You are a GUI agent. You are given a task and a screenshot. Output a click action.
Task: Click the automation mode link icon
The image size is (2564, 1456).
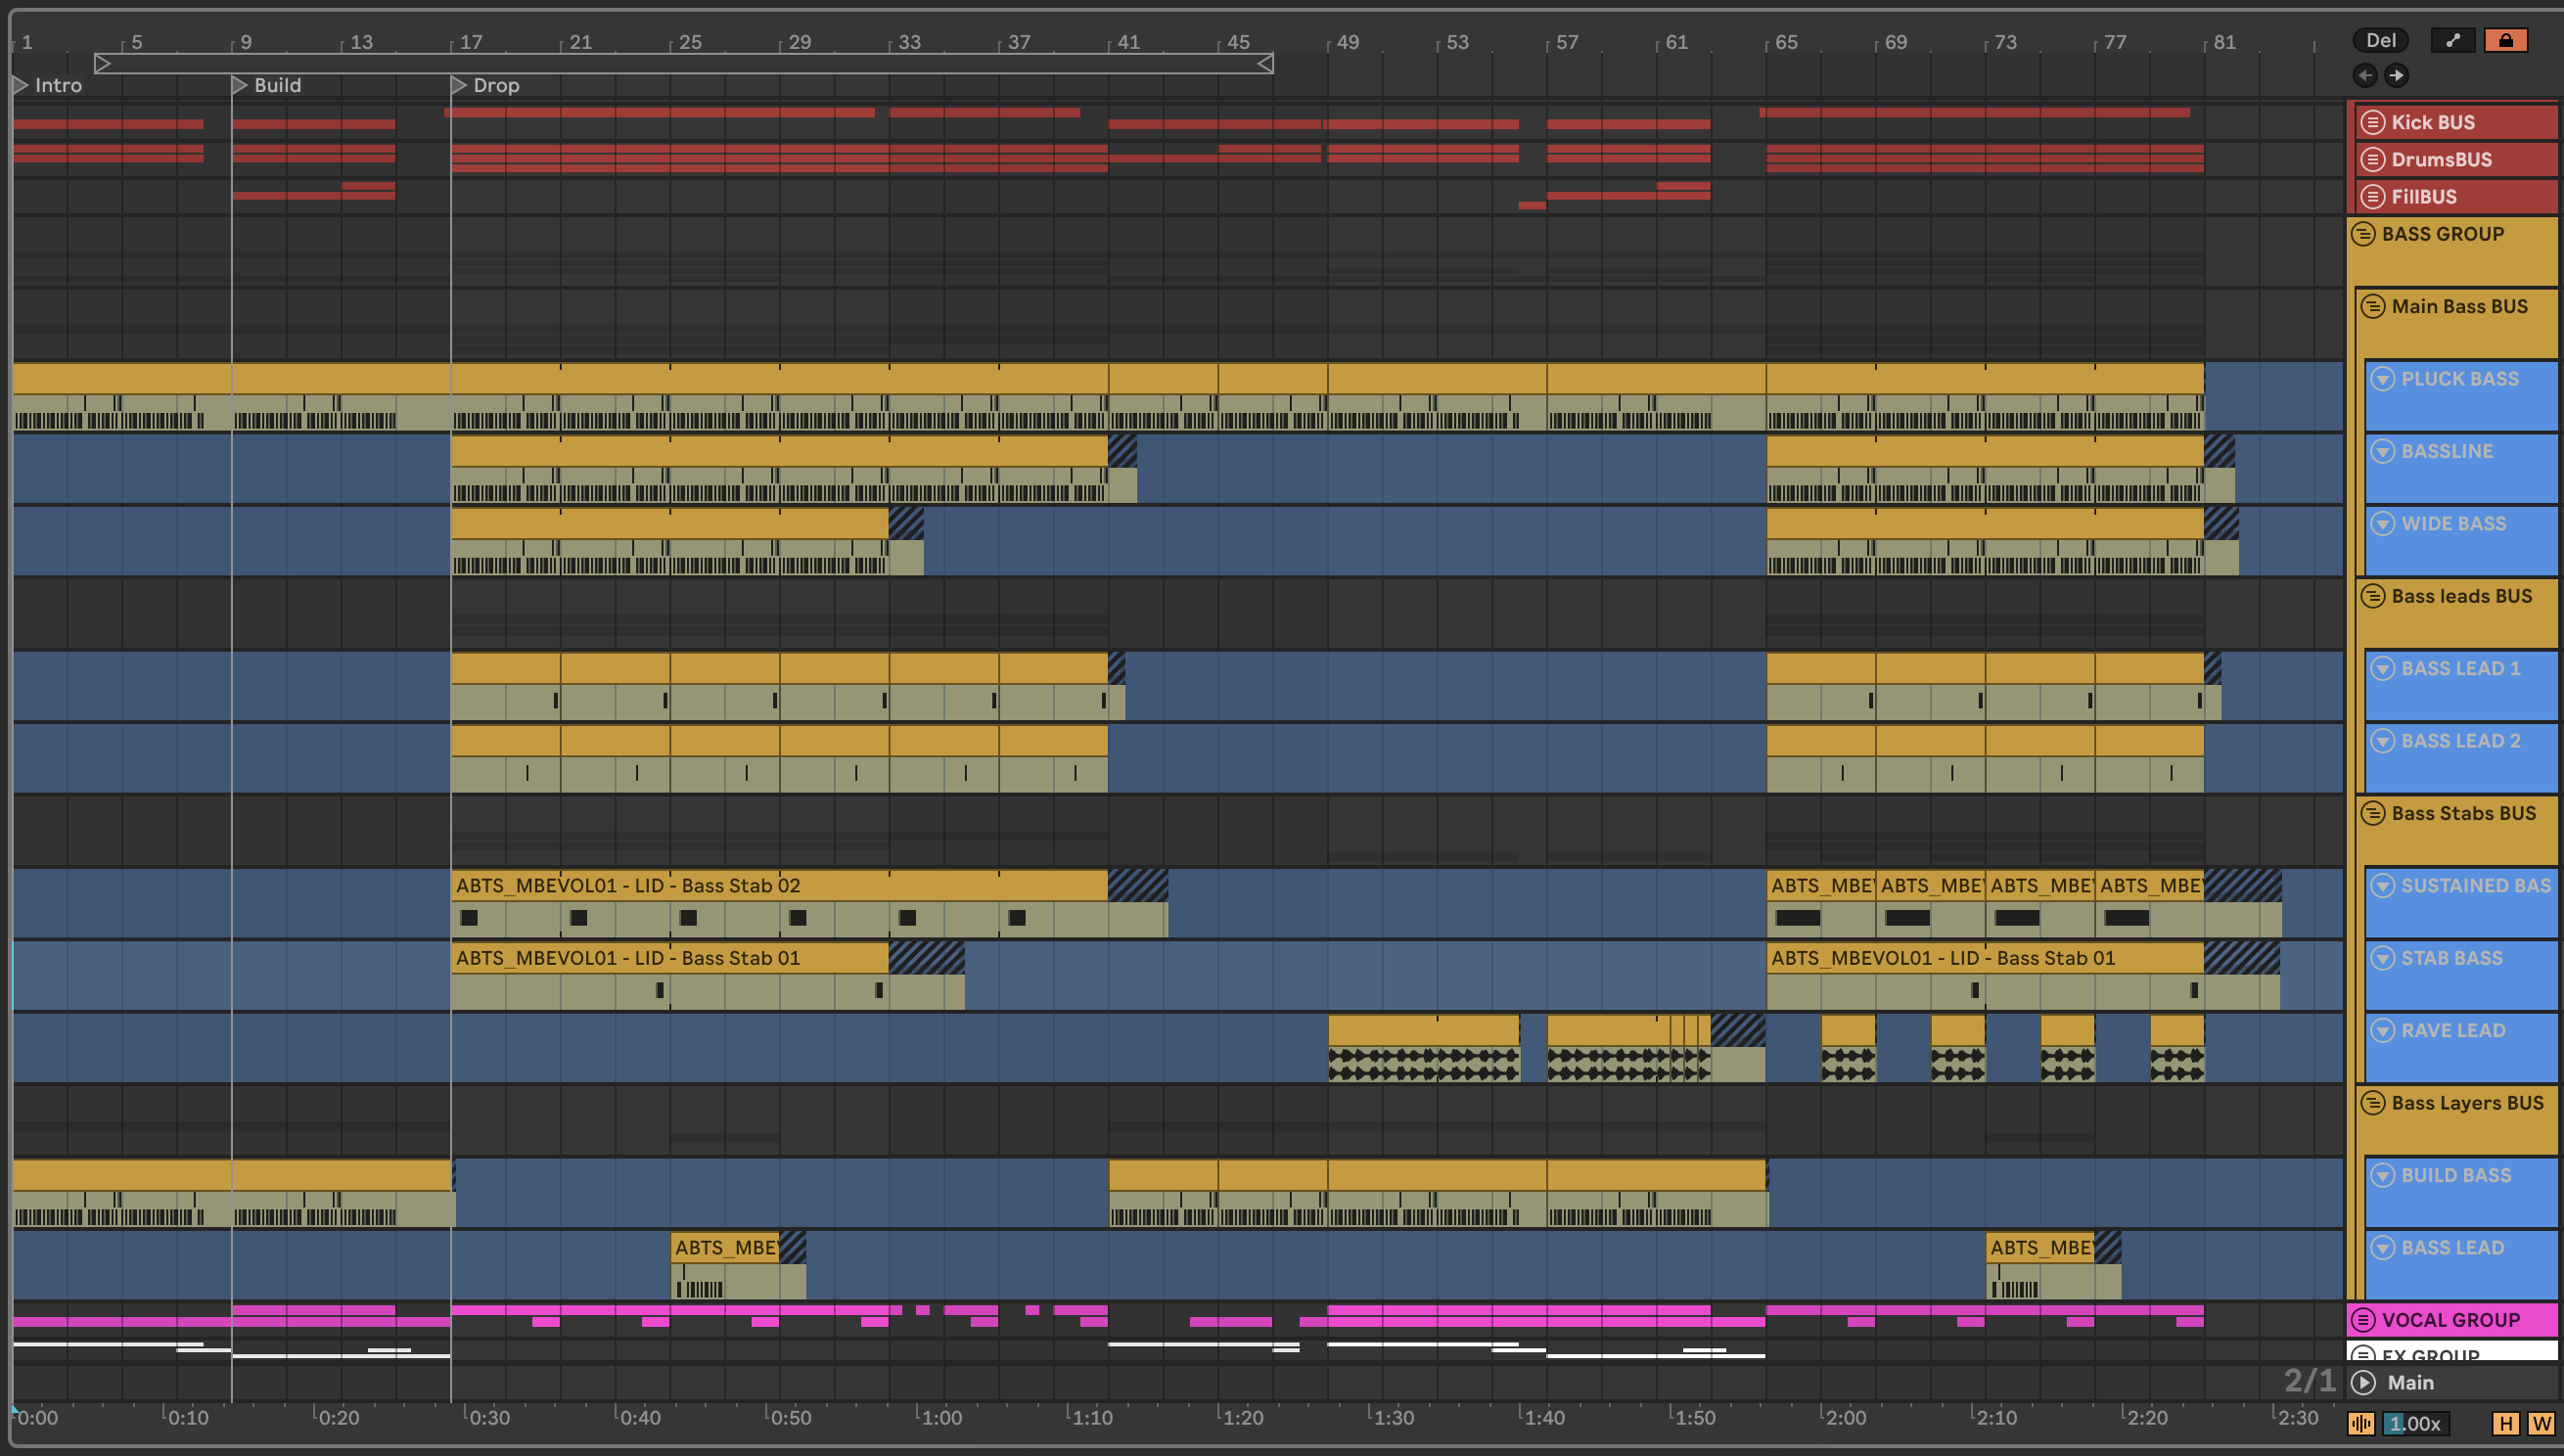coord(2452,40)
